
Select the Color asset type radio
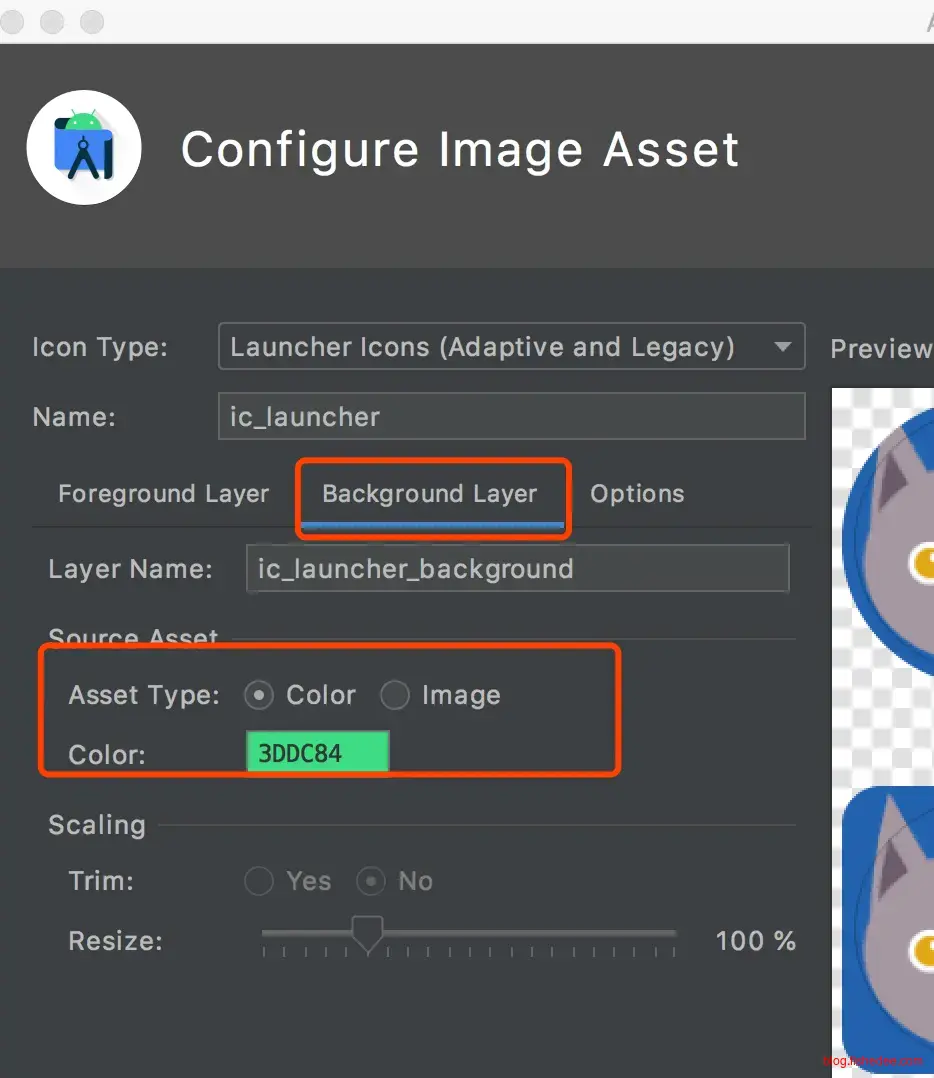coord(259,695)
